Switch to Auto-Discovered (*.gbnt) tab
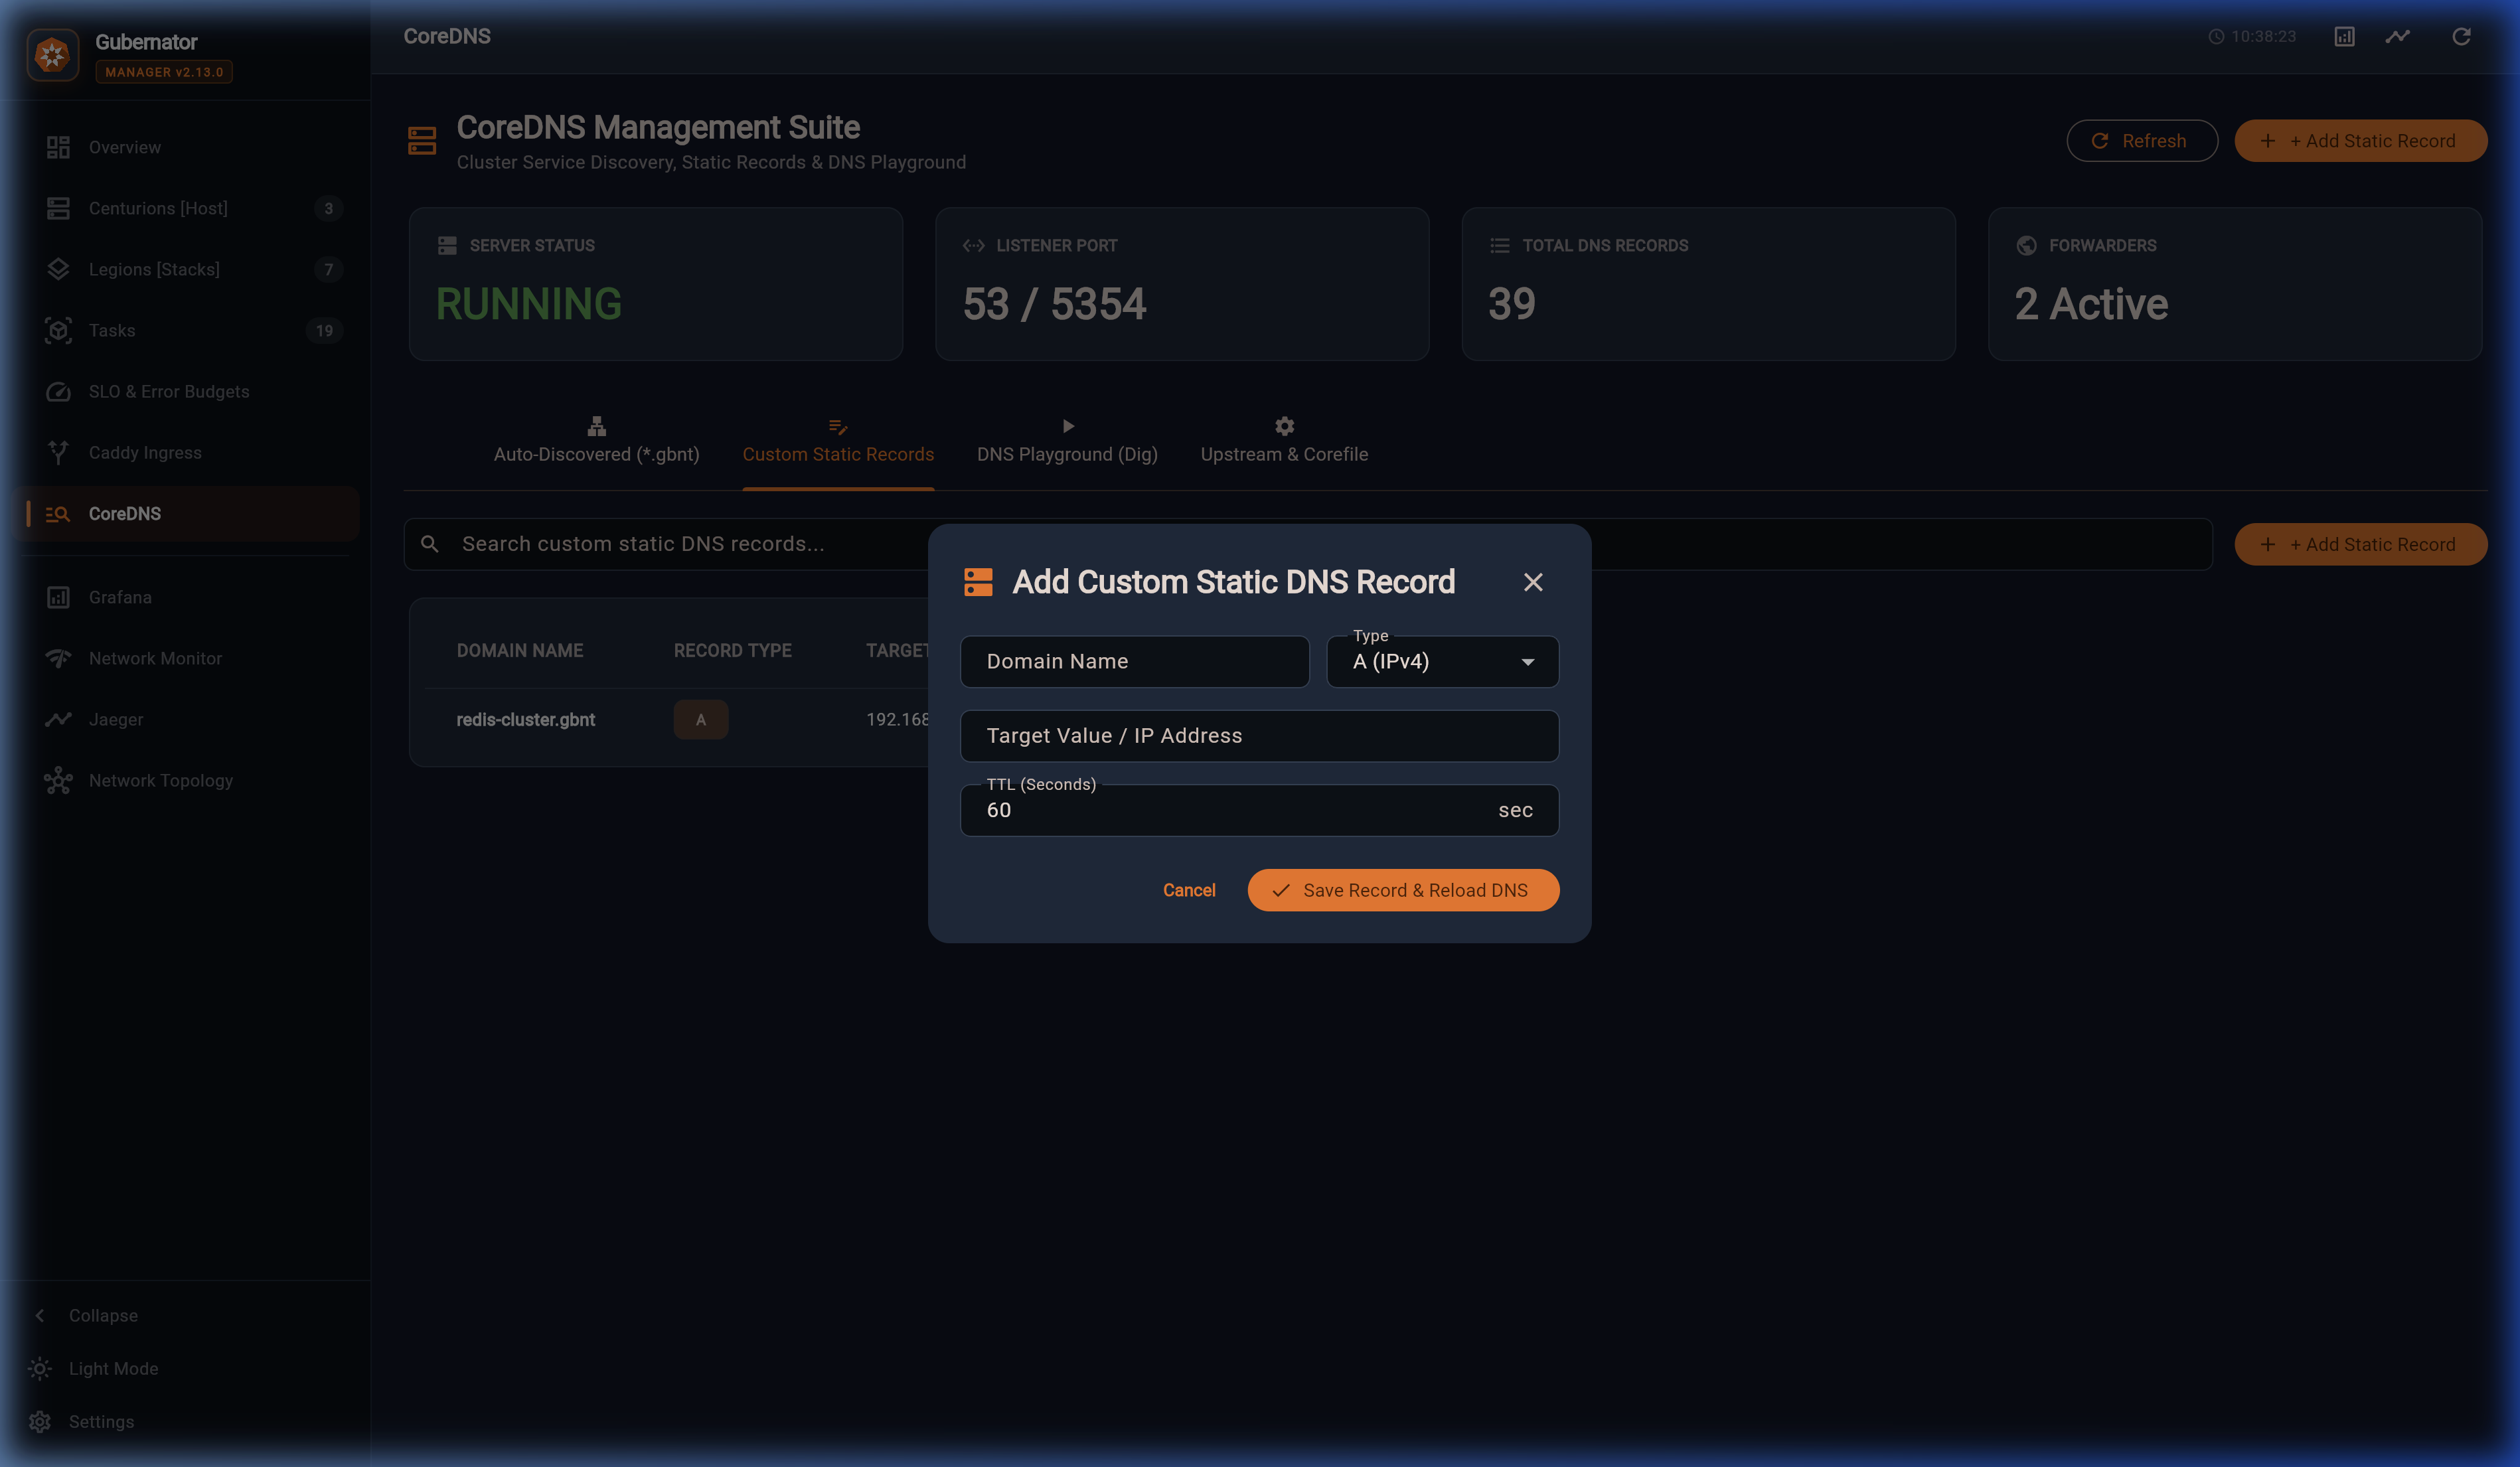 (597, 441)
